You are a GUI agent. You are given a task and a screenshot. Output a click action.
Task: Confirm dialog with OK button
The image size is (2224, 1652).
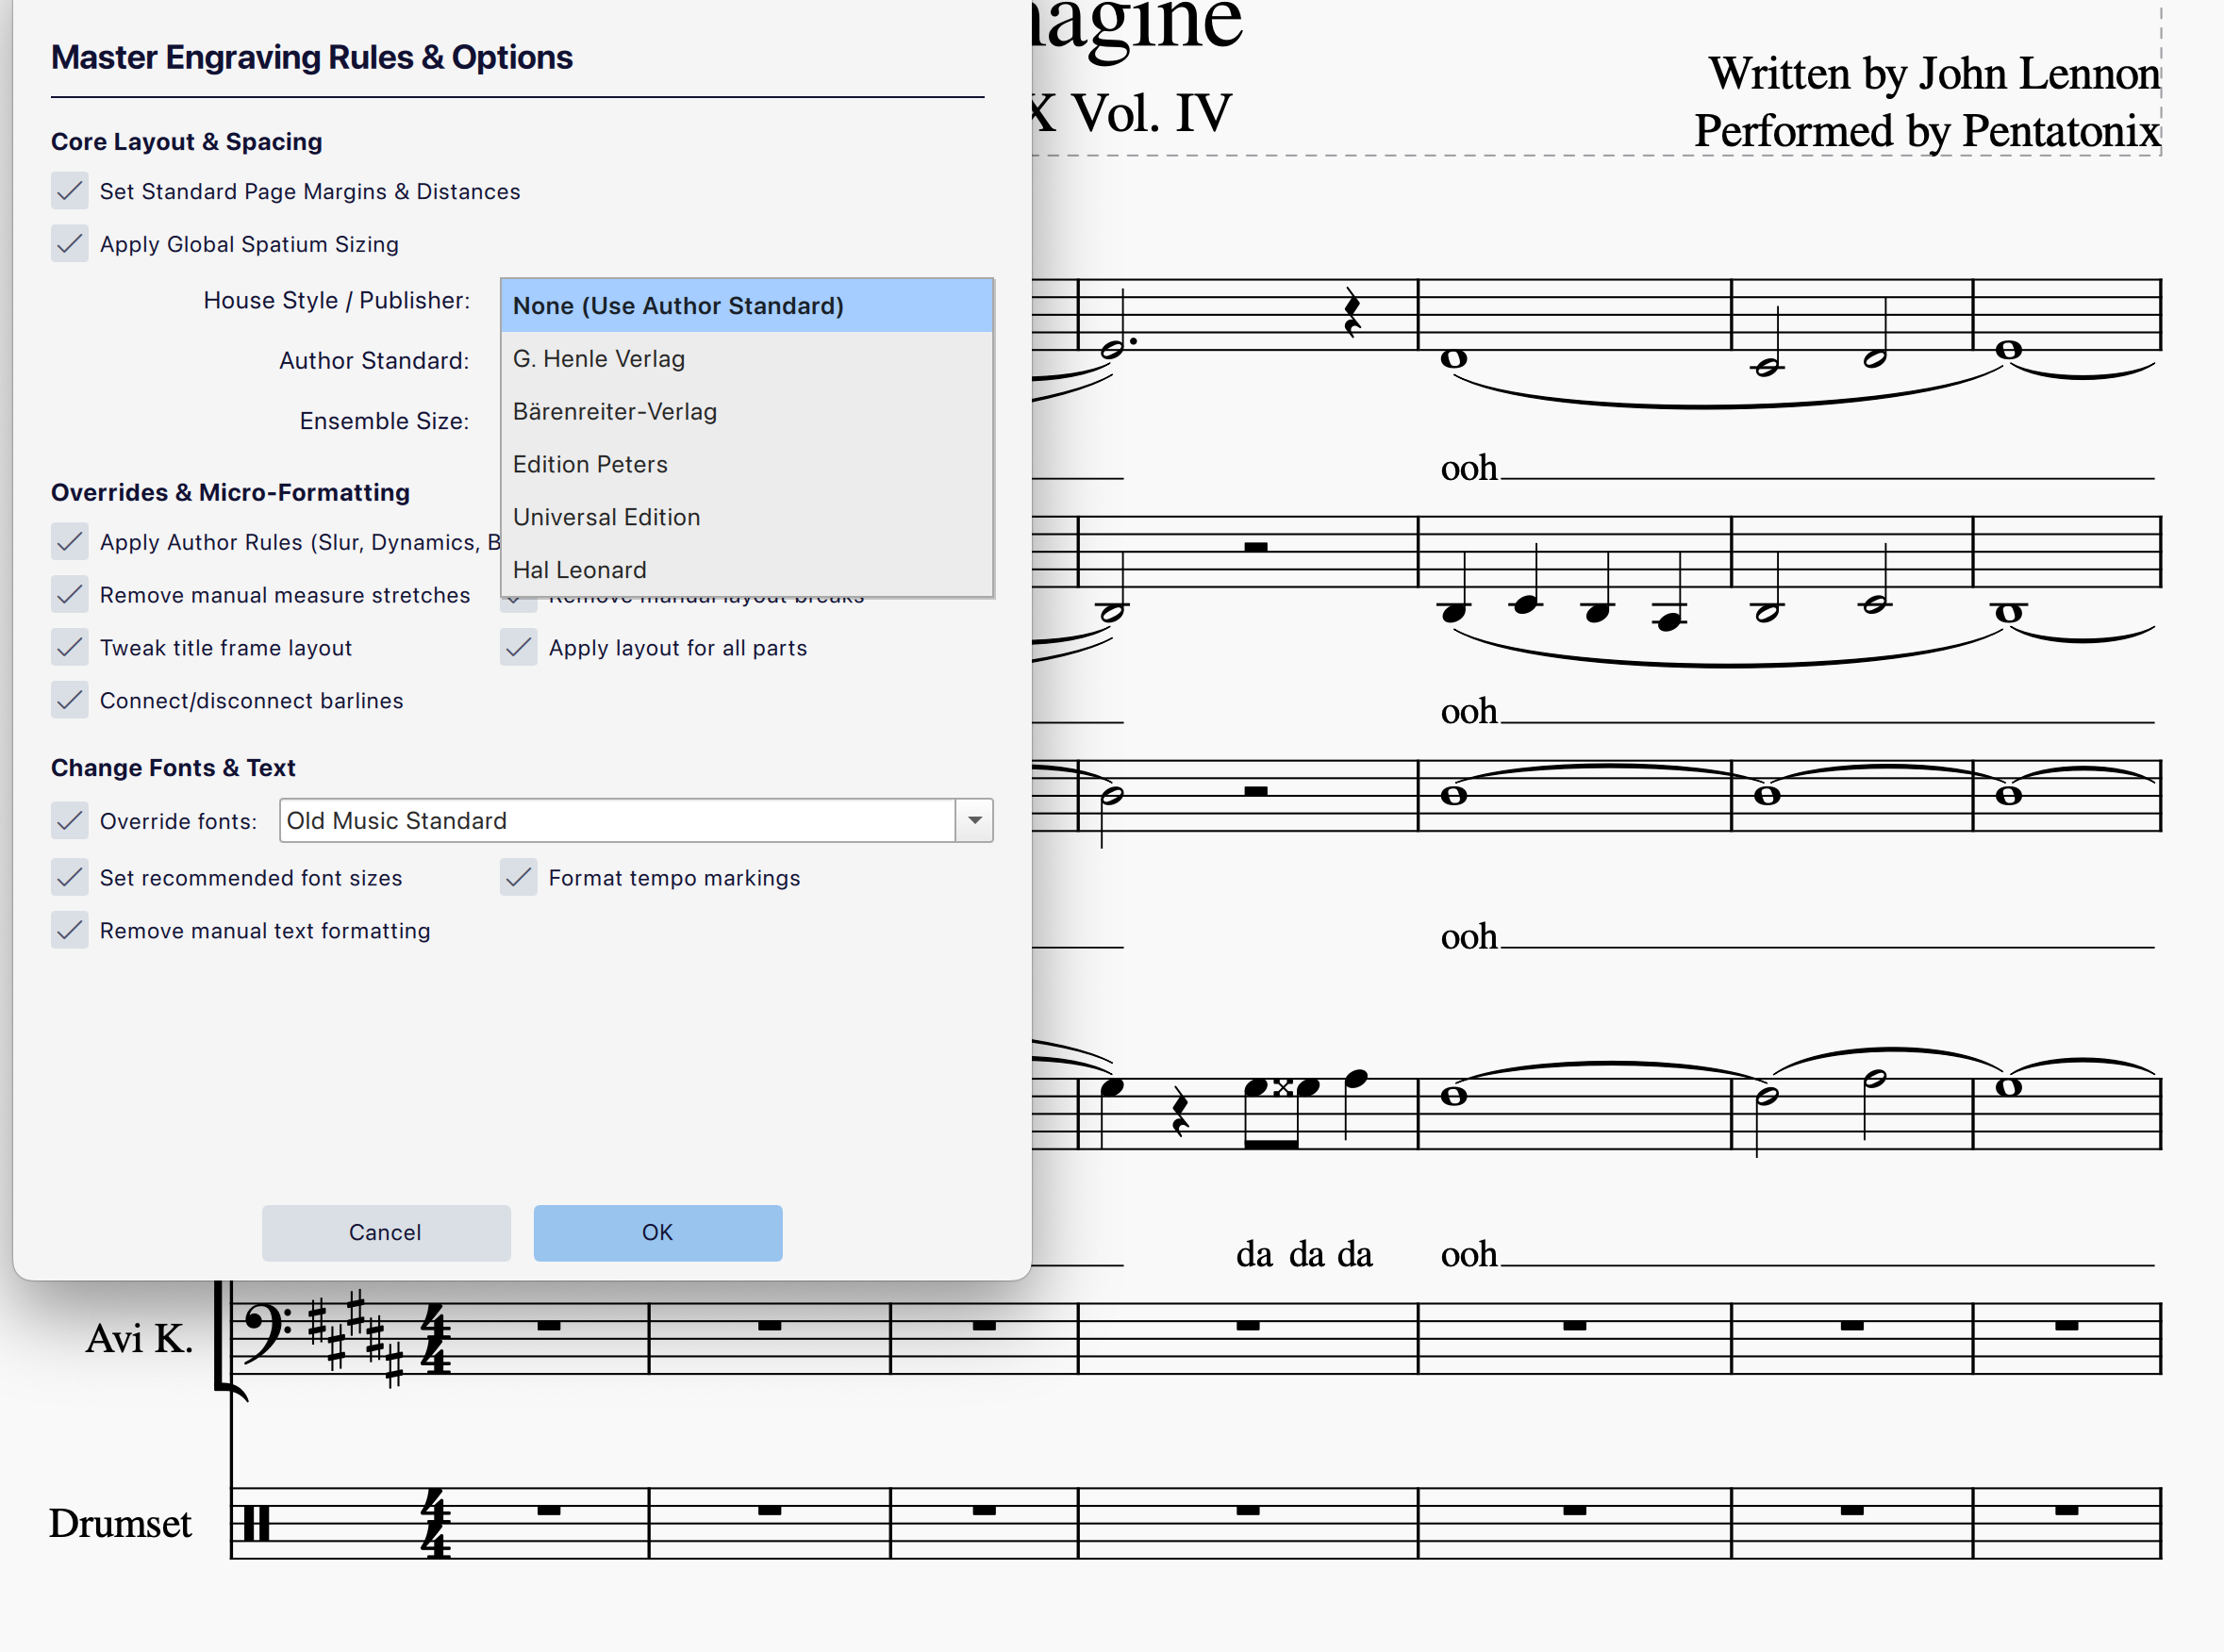click(x=658, y=1232)
